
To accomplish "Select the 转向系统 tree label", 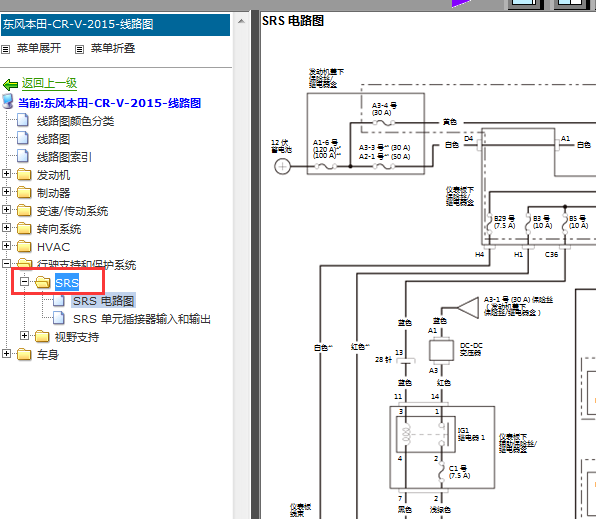I will pyautogui.click(x=59, y=229).
